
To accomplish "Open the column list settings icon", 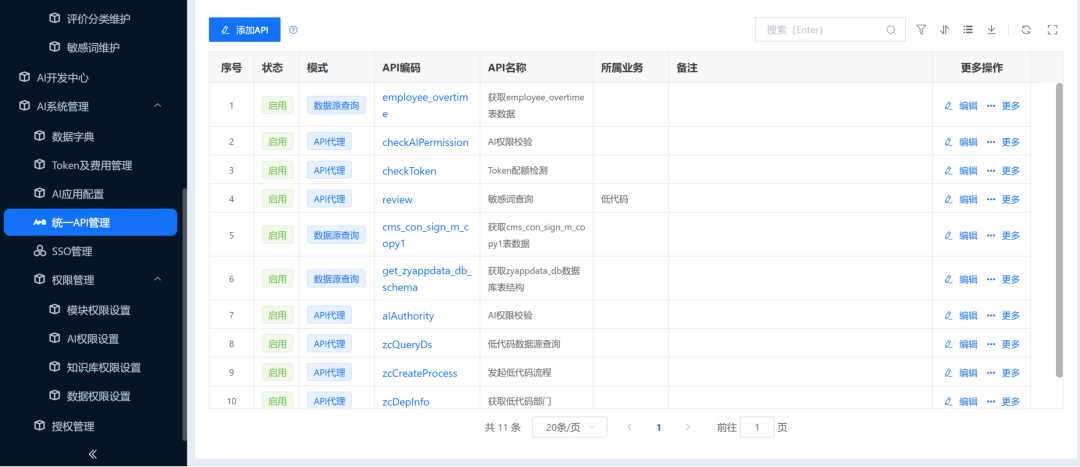I will coord(968,30).
